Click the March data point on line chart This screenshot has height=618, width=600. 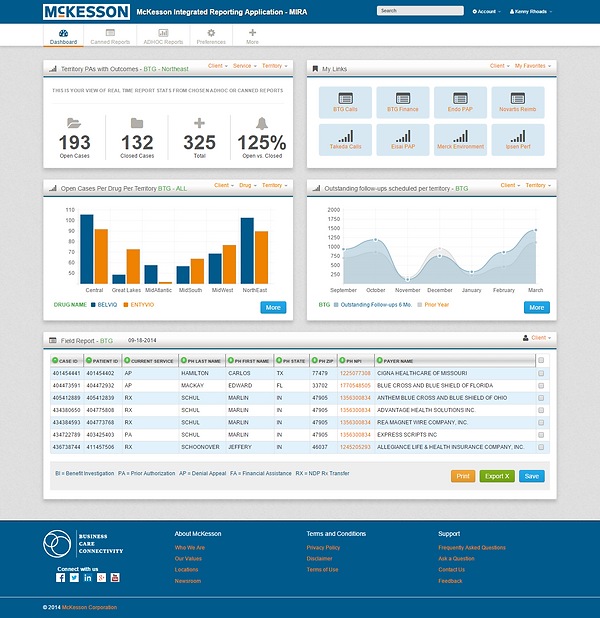[535, 230]
